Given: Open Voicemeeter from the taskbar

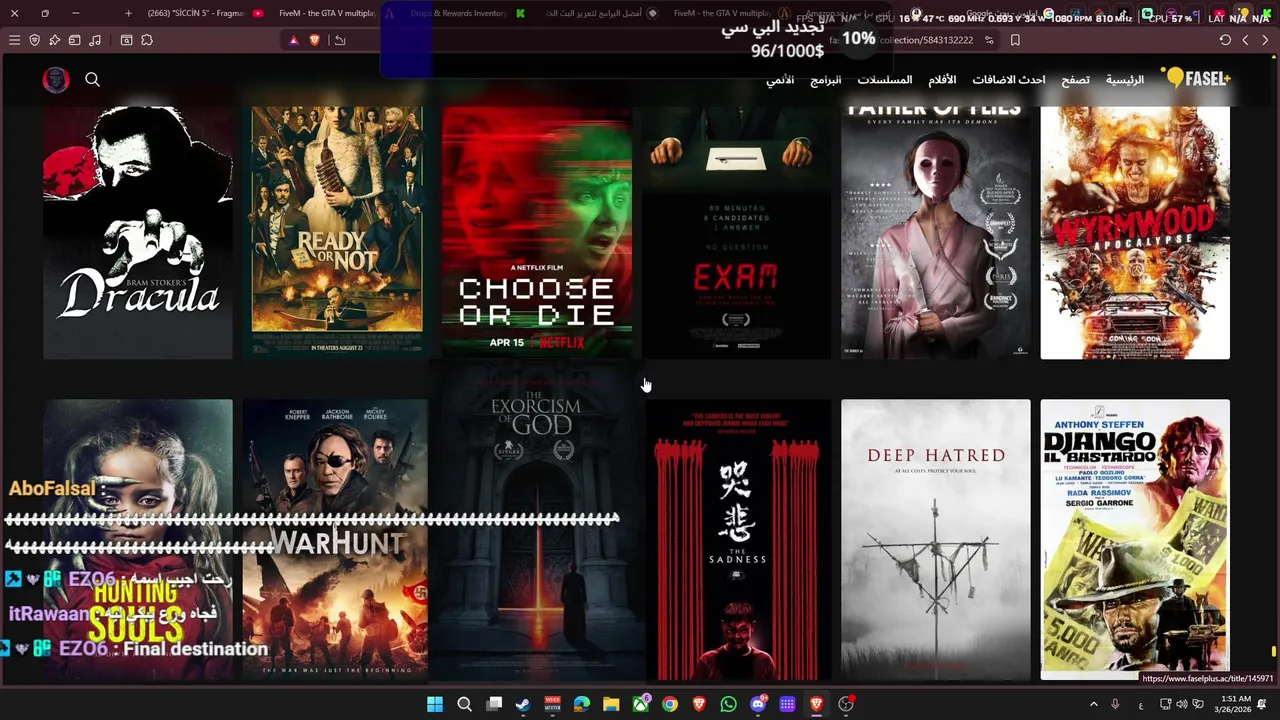Looking at the screenshot, I should click(552, 704).
